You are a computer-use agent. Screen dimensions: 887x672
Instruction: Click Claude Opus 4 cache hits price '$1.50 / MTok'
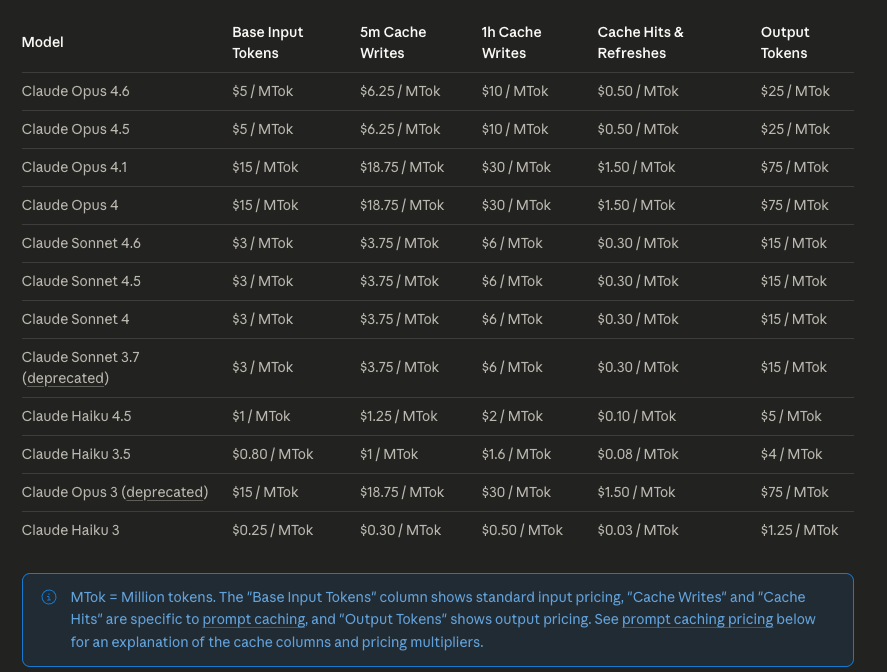[636, 205]
